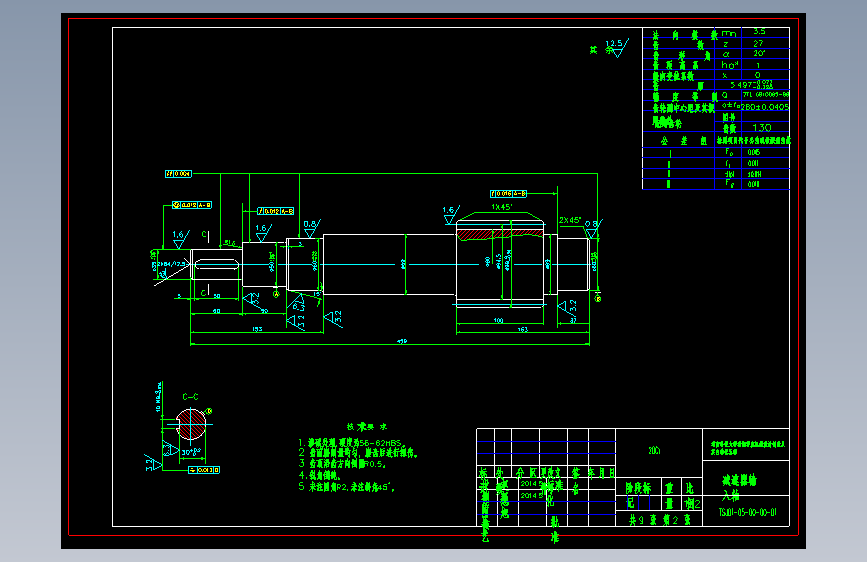Select the 2X45° chamfer annotation
The height and width of the screenshot is (562, 867).
[570, 220]
